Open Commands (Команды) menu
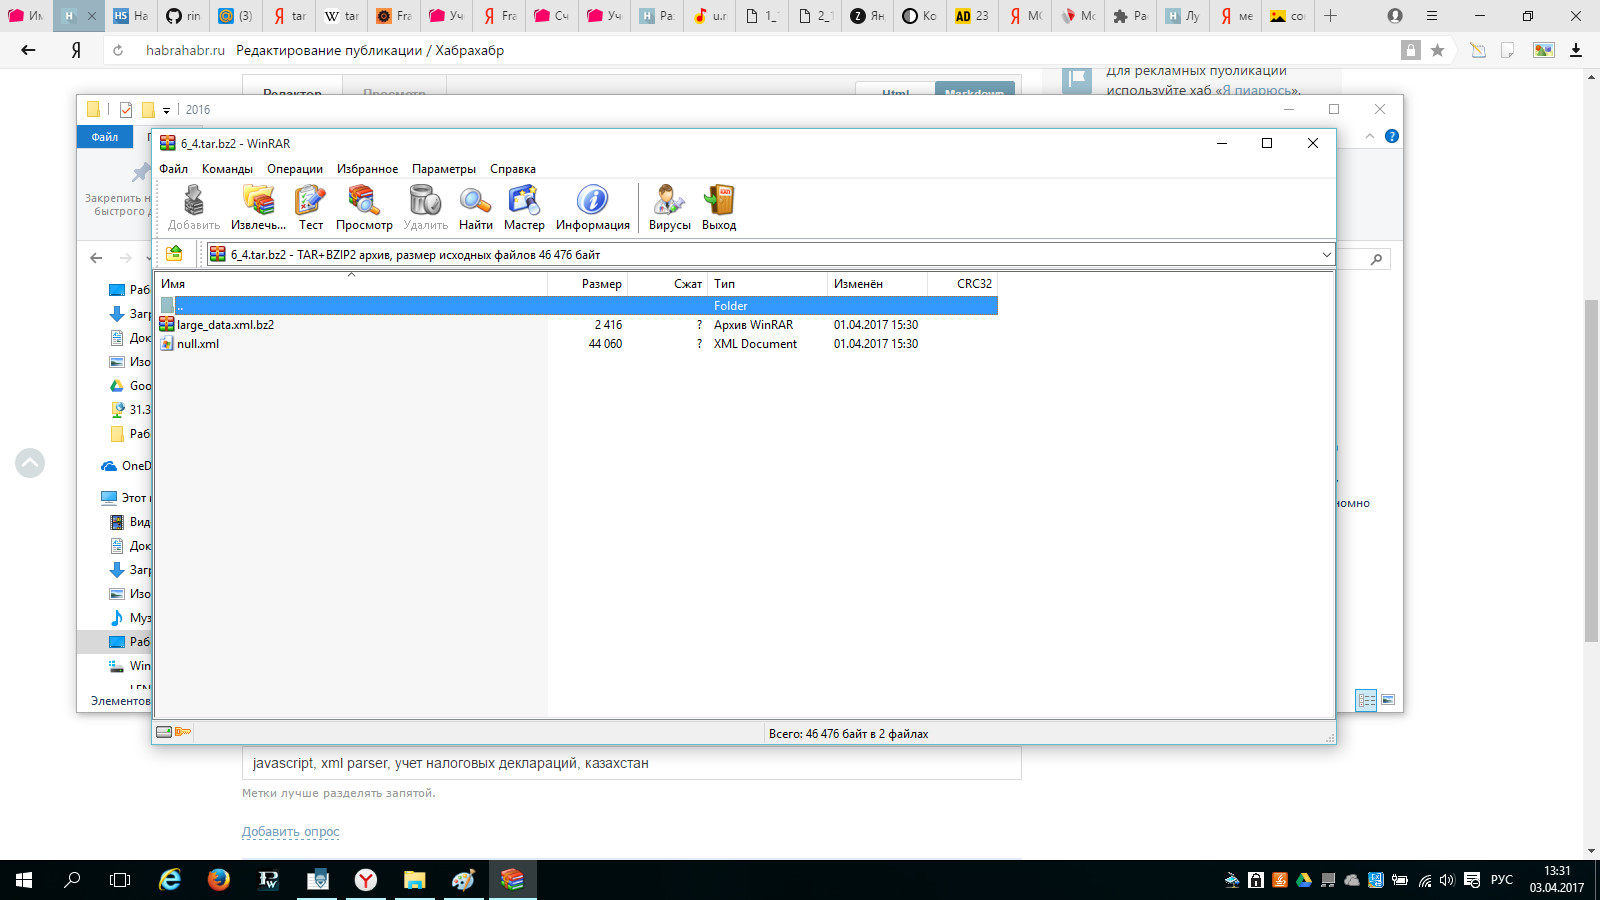The width and height of the screenshot is (1600, 900). pos(227,169)
